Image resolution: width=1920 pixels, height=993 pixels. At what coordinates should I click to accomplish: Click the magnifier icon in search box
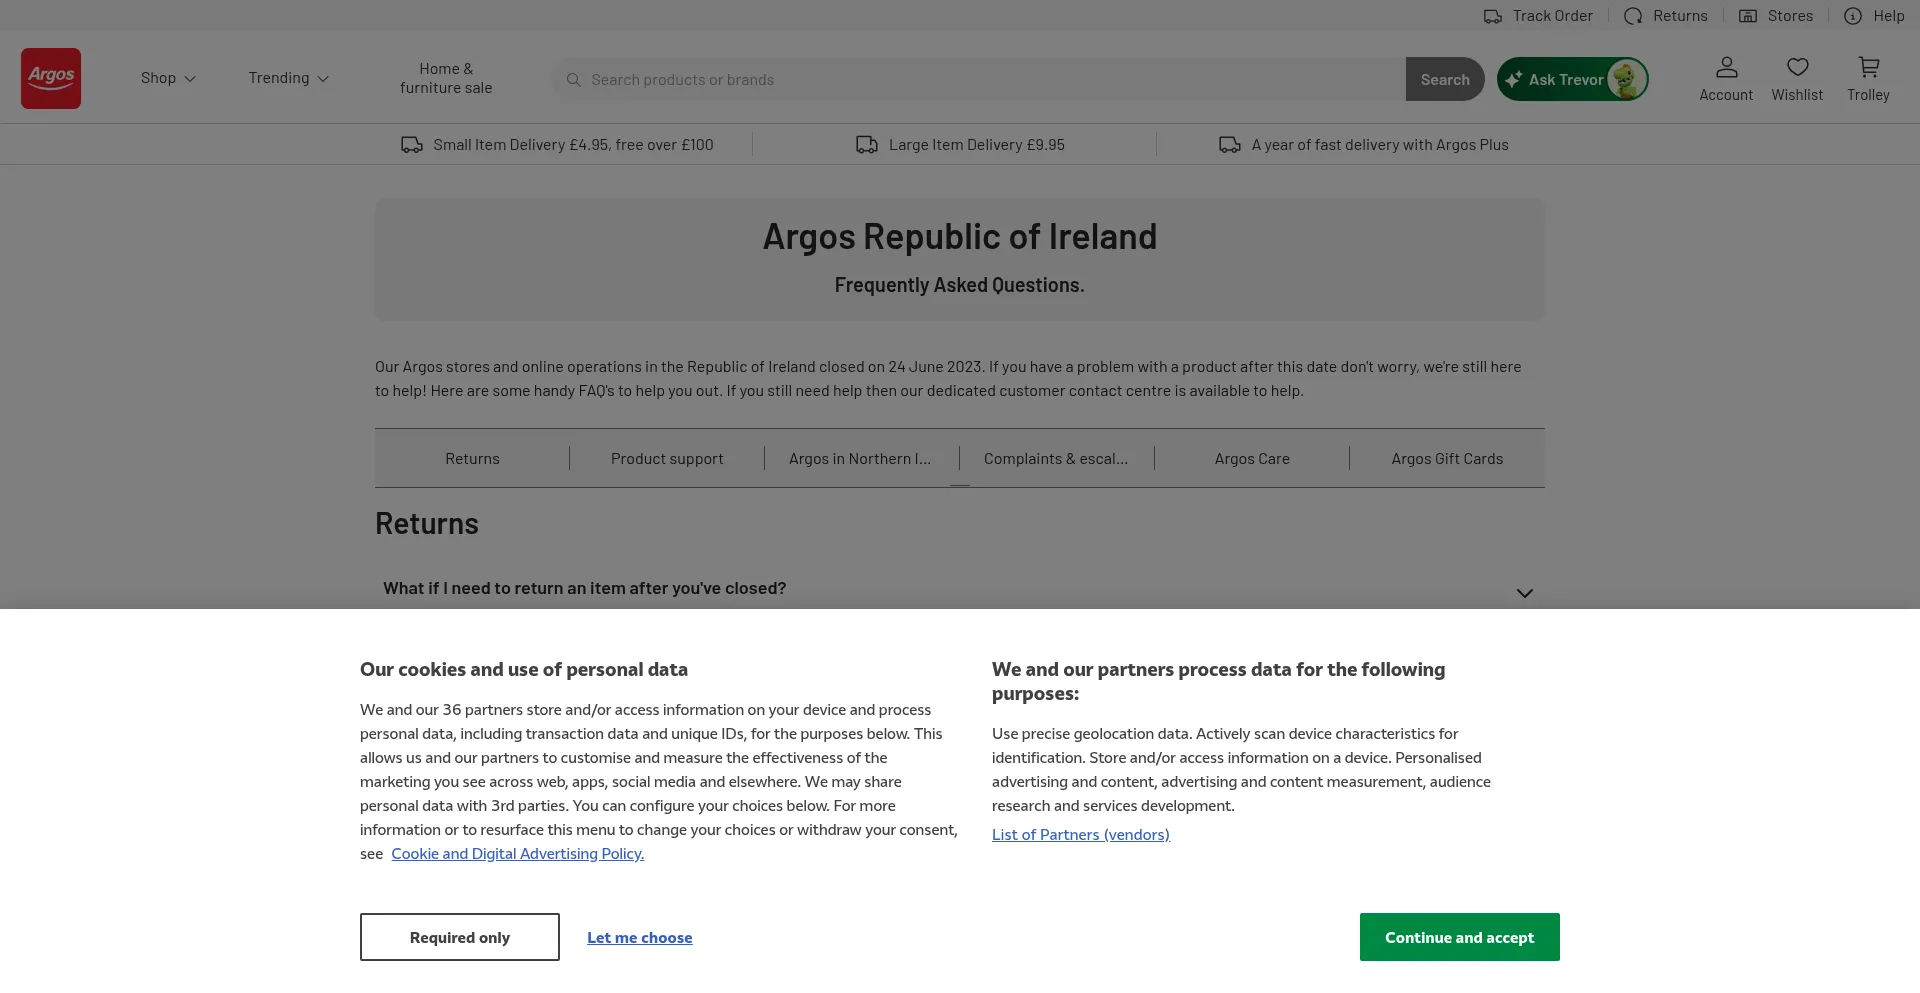point(573,79)
